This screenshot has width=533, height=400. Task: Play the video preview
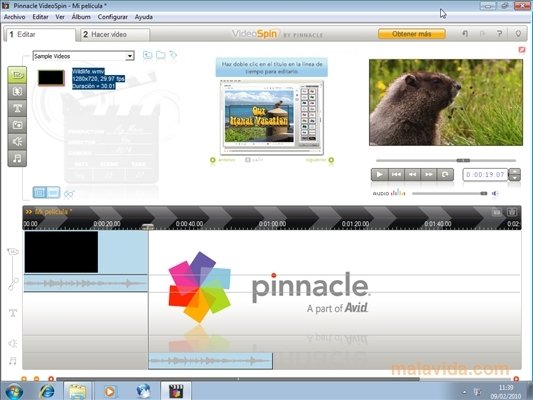[379, 174]
